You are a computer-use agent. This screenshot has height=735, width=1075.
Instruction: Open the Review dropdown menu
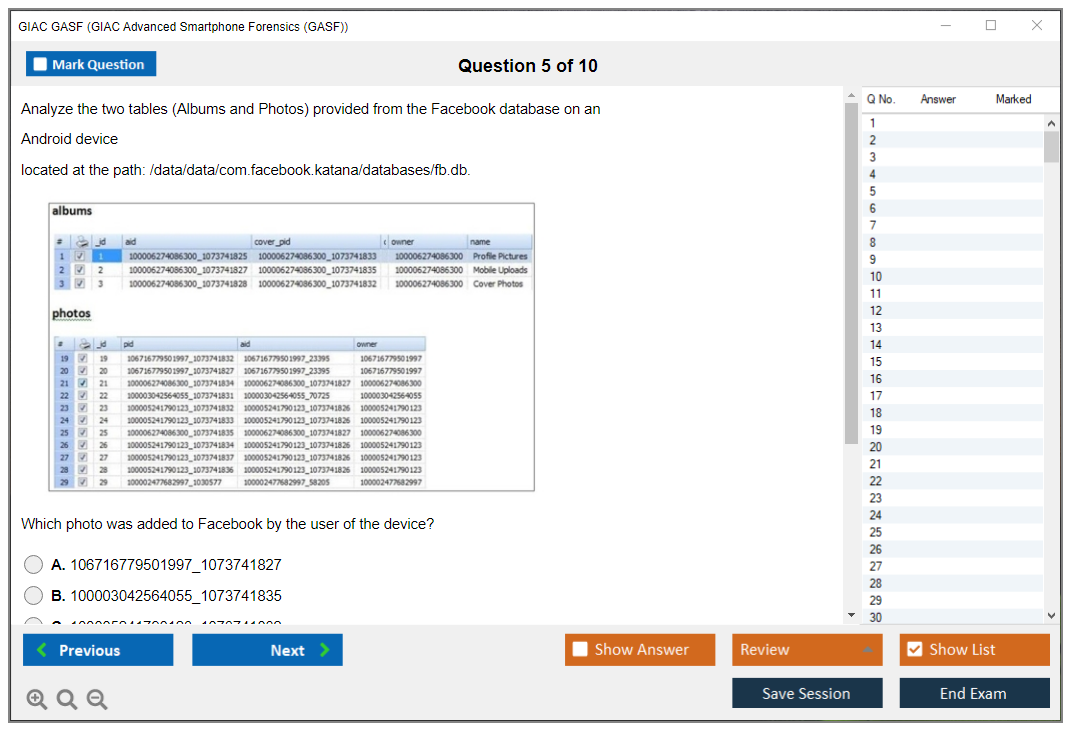click(807, 650)
